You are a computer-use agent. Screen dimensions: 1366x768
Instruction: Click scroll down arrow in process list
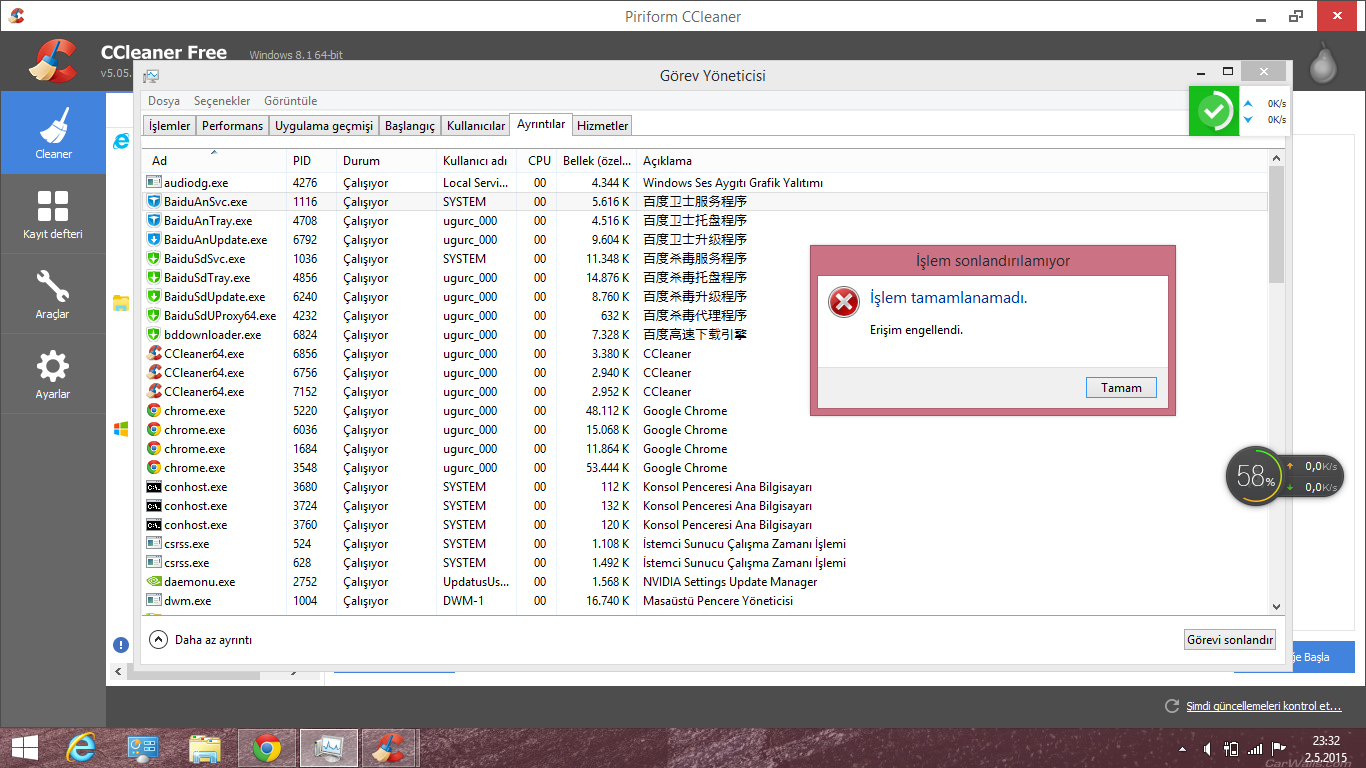(x=1276, y=606)
